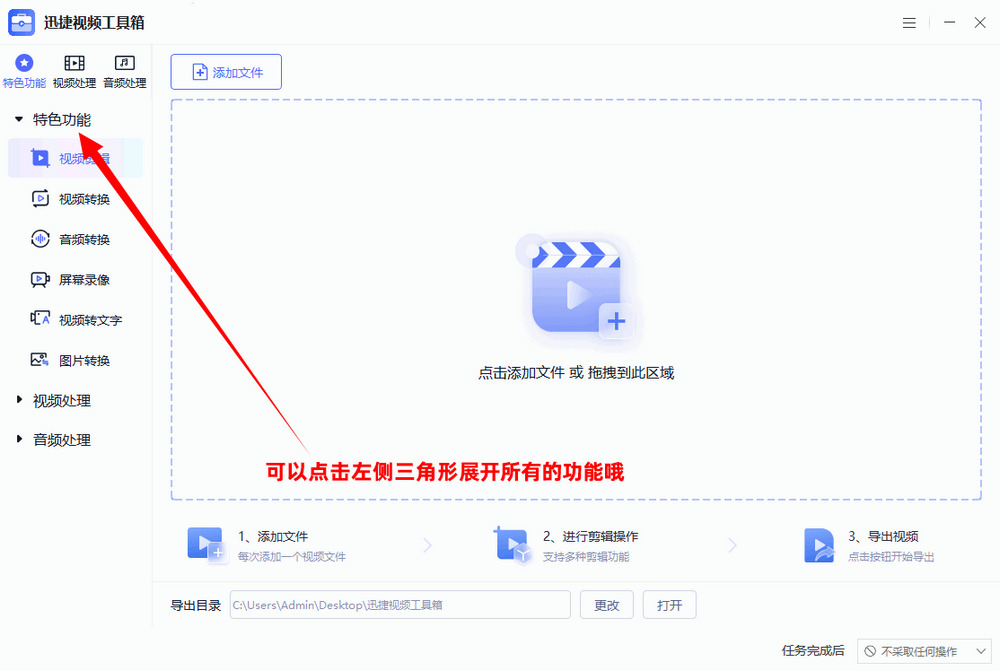Click the 点击按钮开始导出 hint text

point(891,557)
